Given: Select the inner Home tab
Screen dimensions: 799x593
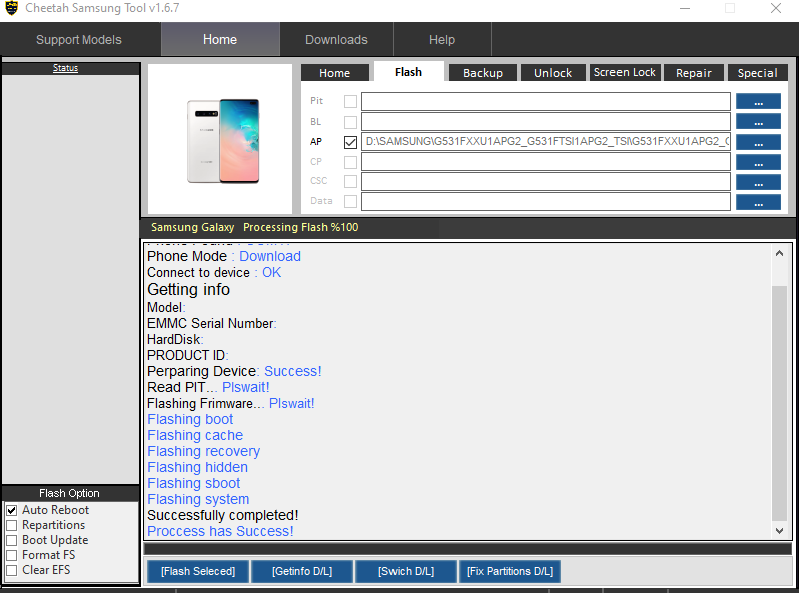Looking at the screenshot, I should click(335, 73).
